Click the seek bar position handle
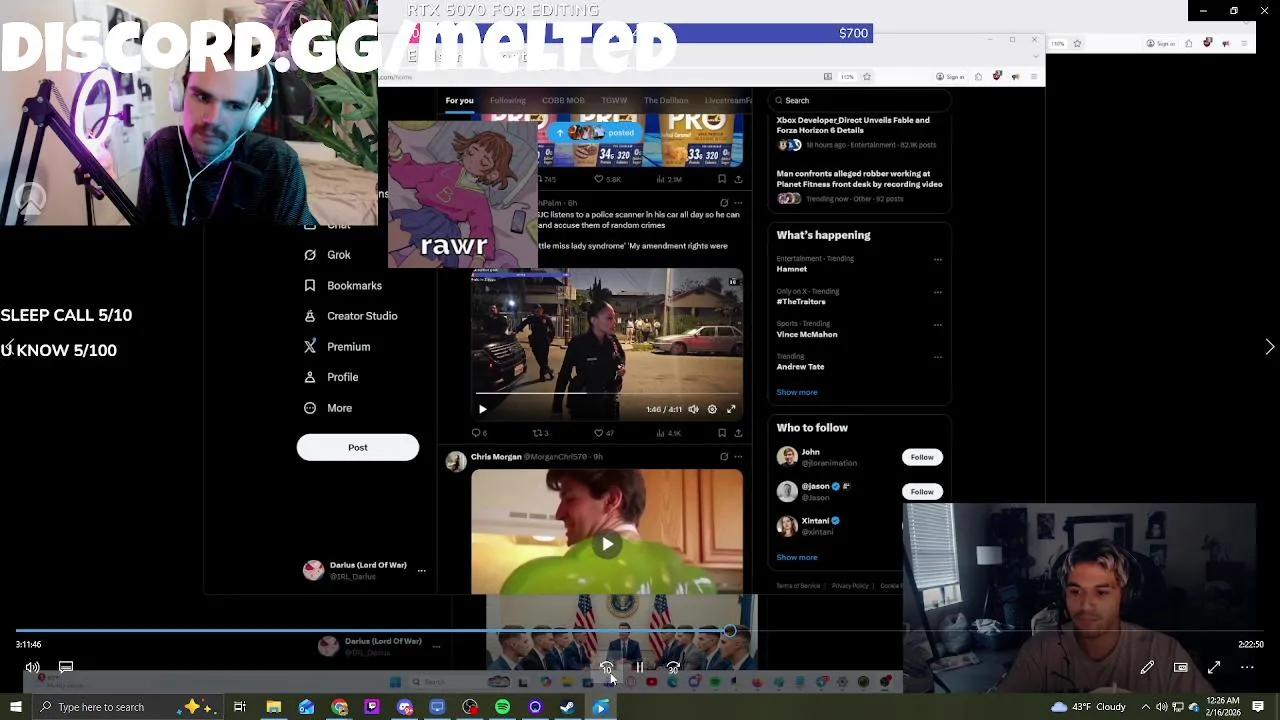1280x720 pixels. click(x=730, y=631)
